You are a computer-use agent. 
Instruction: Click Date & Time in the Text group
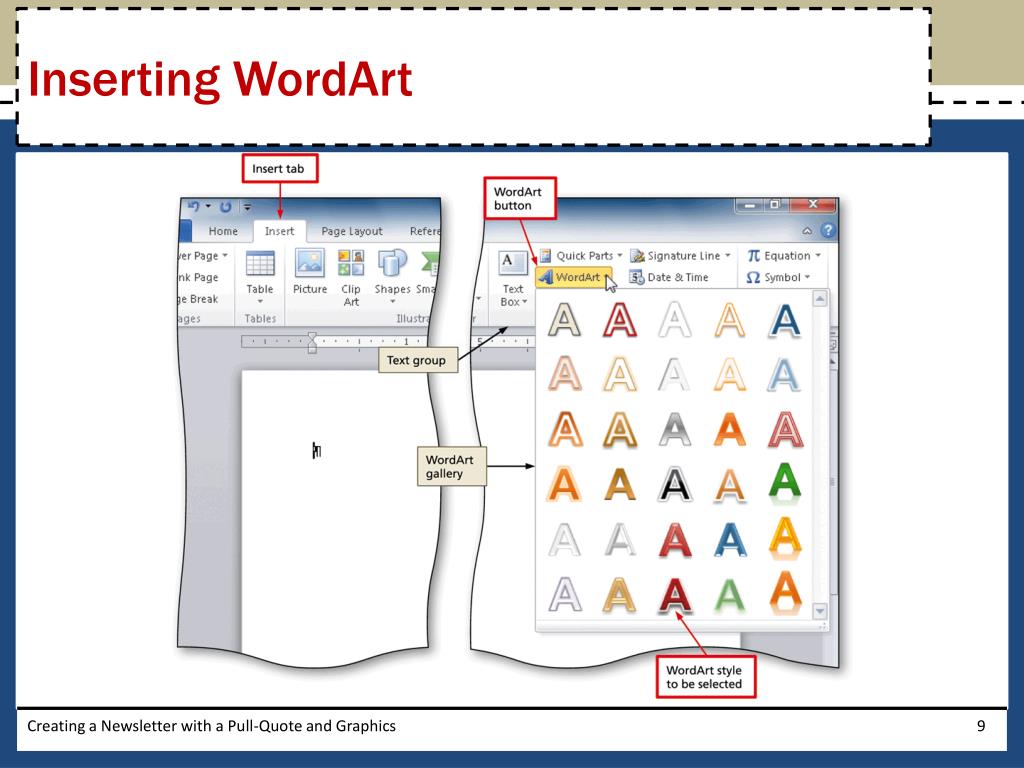click(x=668, y=277)
